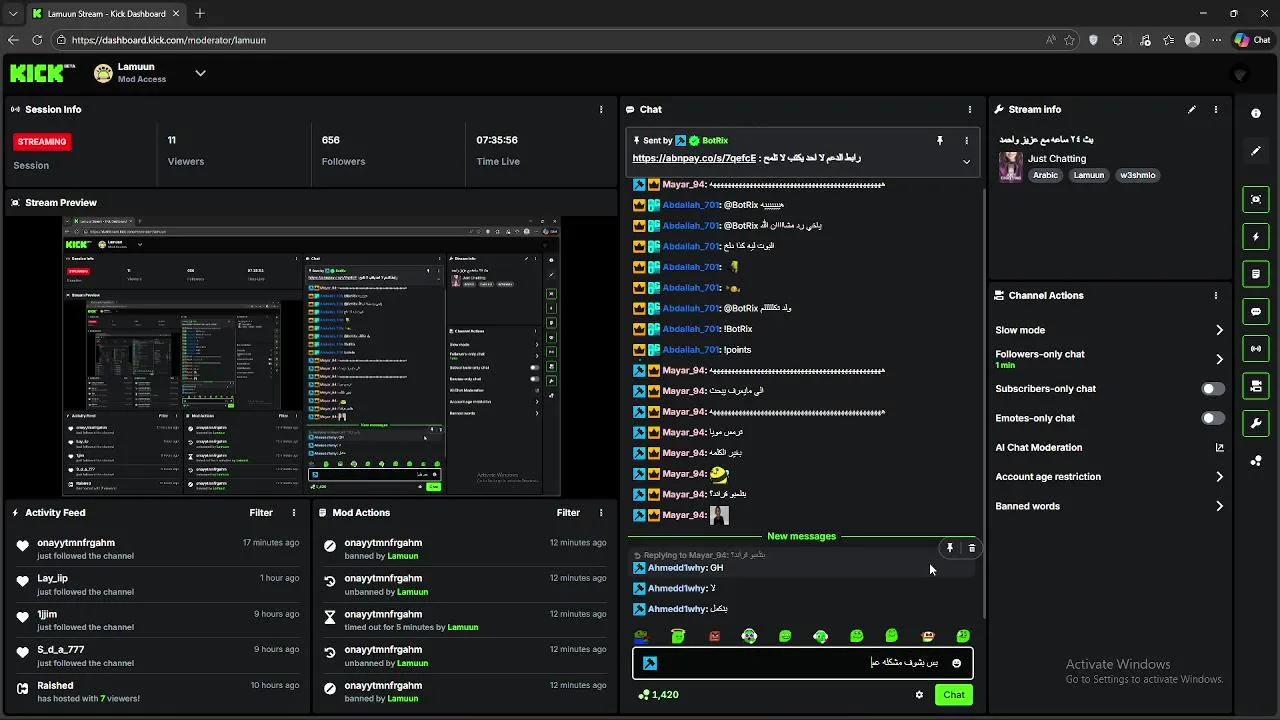Pin the hovered Ahmedd1why GH message
Image resolution: width=1280 pixels, height=720 pixels.
(950, 548)
